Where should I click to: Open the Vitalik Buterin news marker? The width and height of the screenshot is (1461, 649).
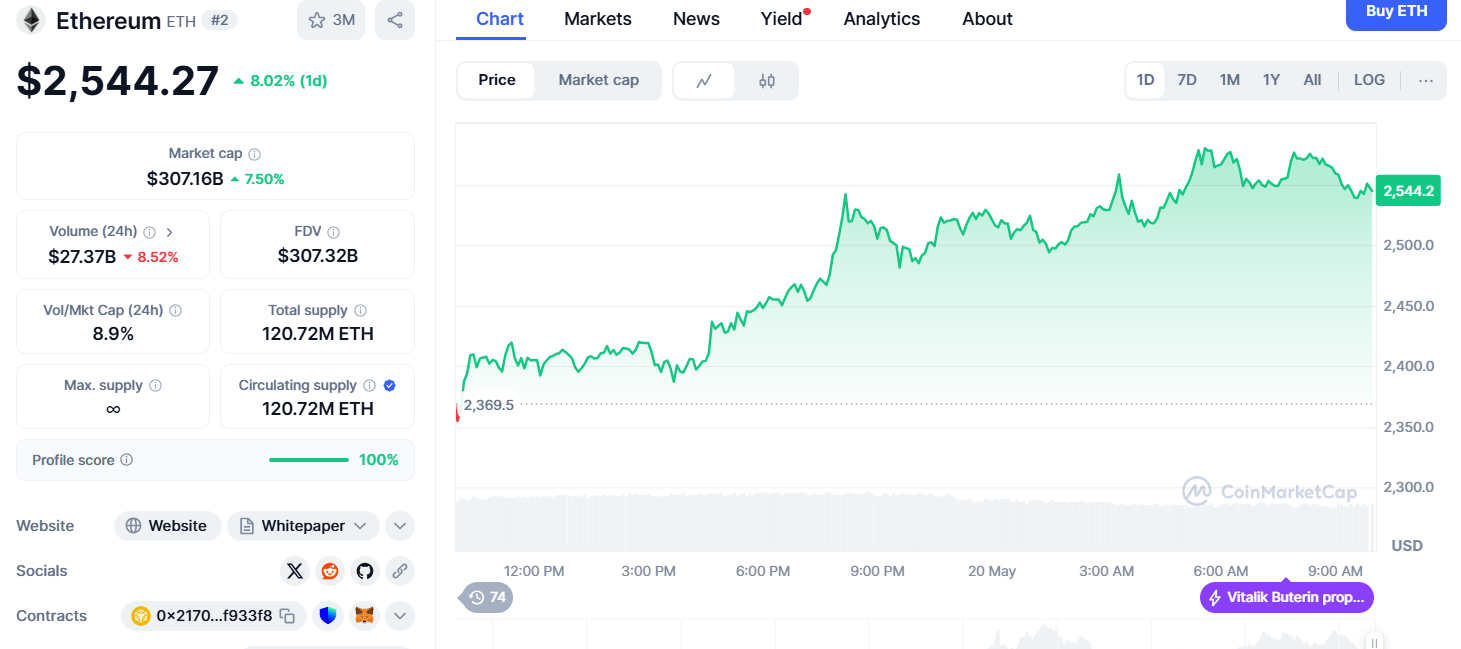pos(1287,598)
